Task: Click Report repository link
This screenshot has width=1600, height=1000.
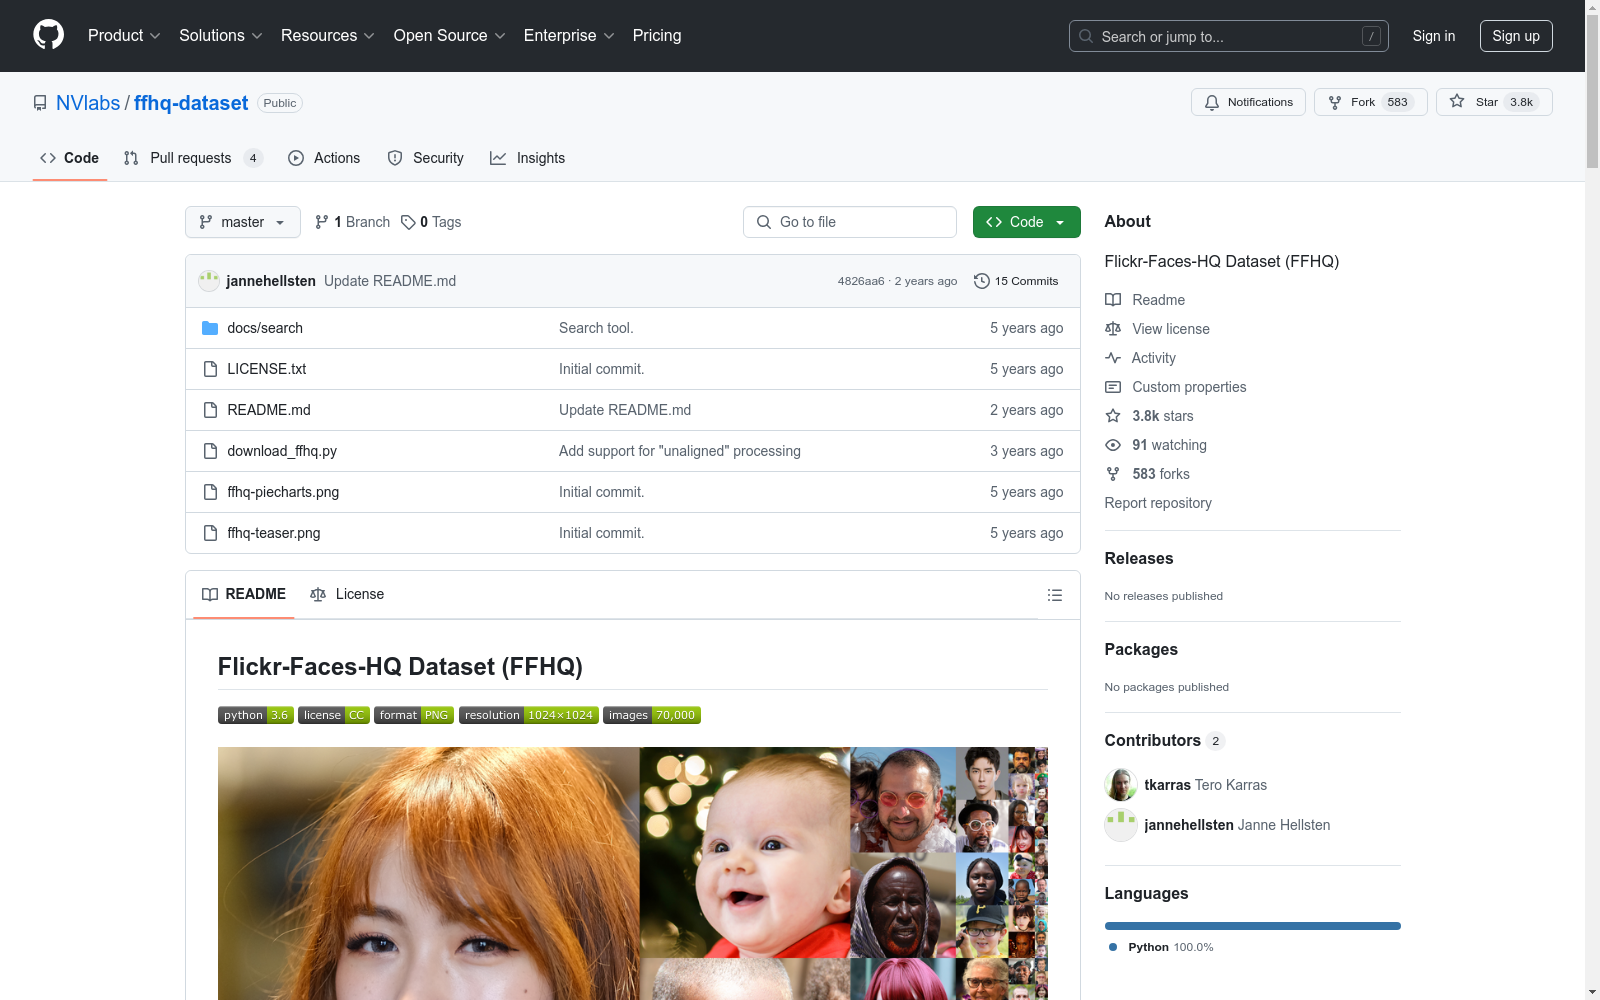Action: pyautogui.click(x=1158, y=503)
